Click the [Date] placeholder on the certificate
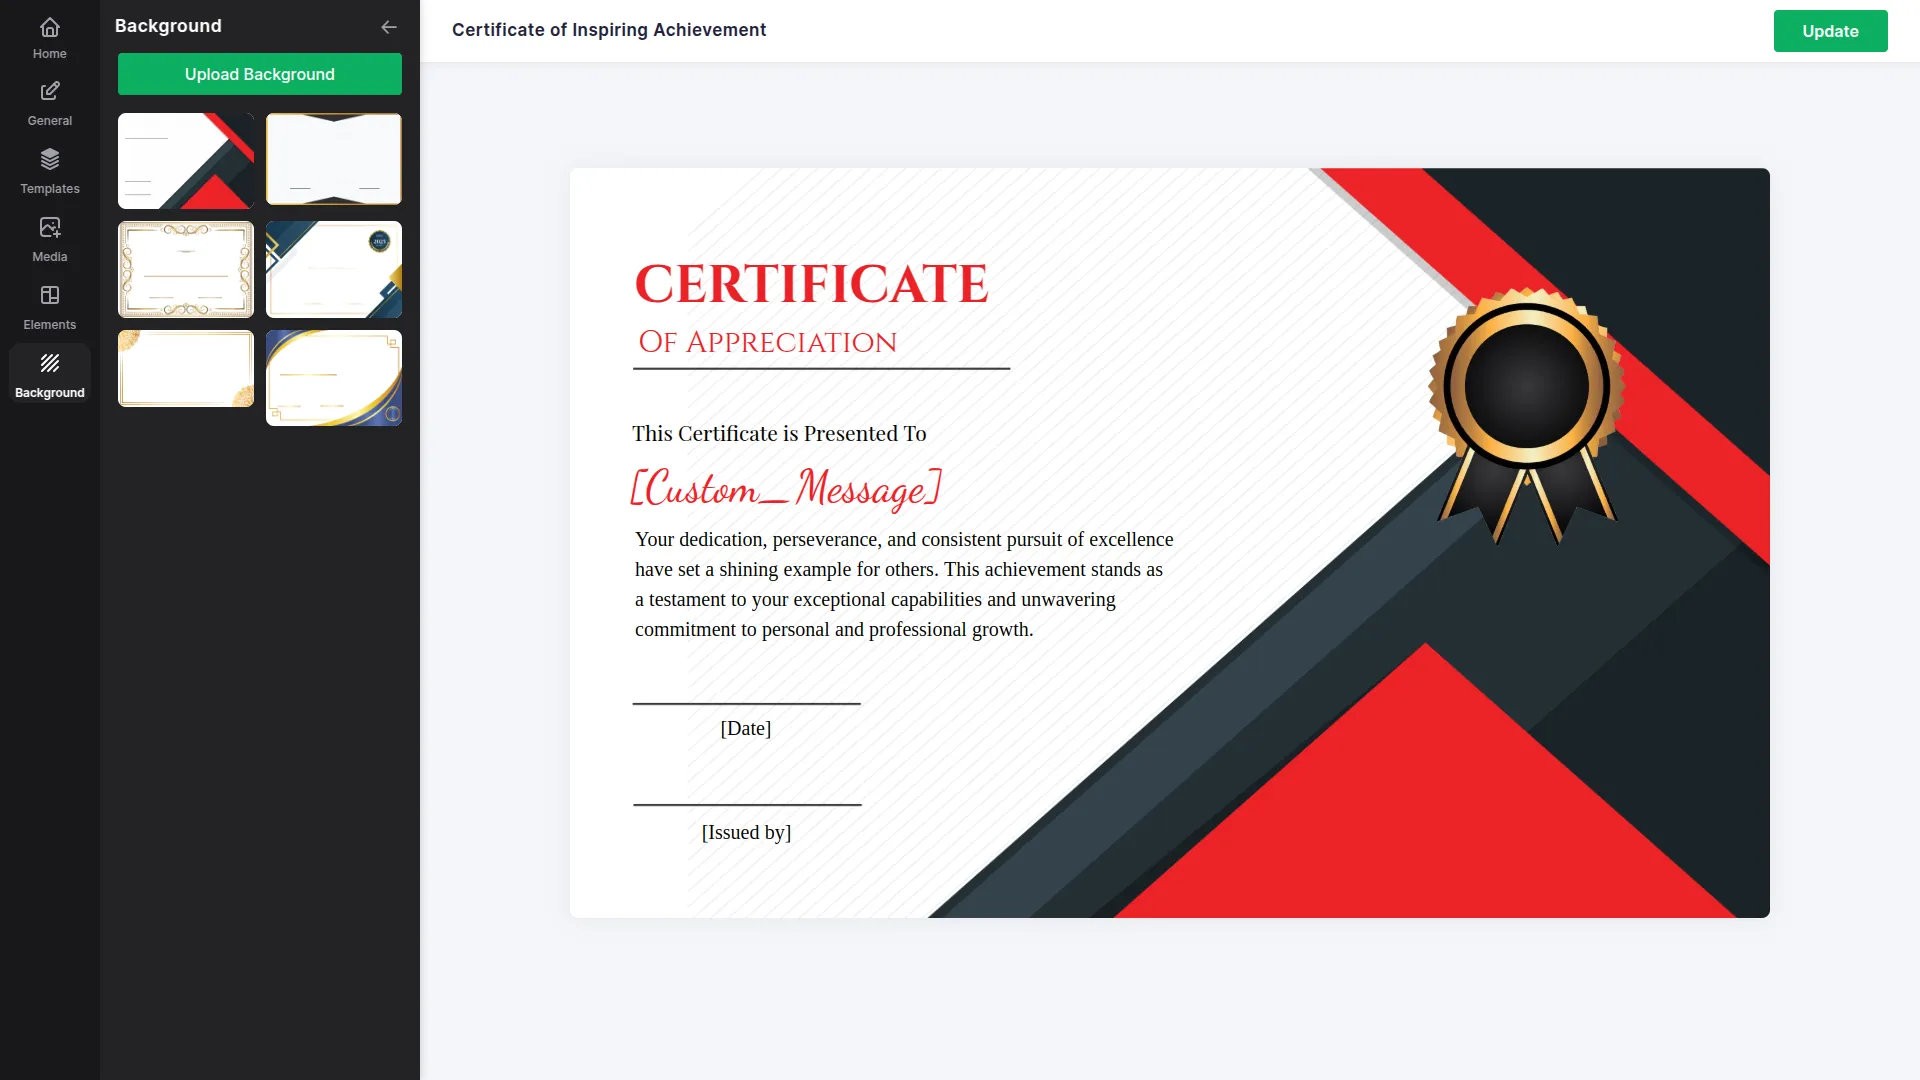The width and height of the screenshot is (1920, 1080). point(746,728)
